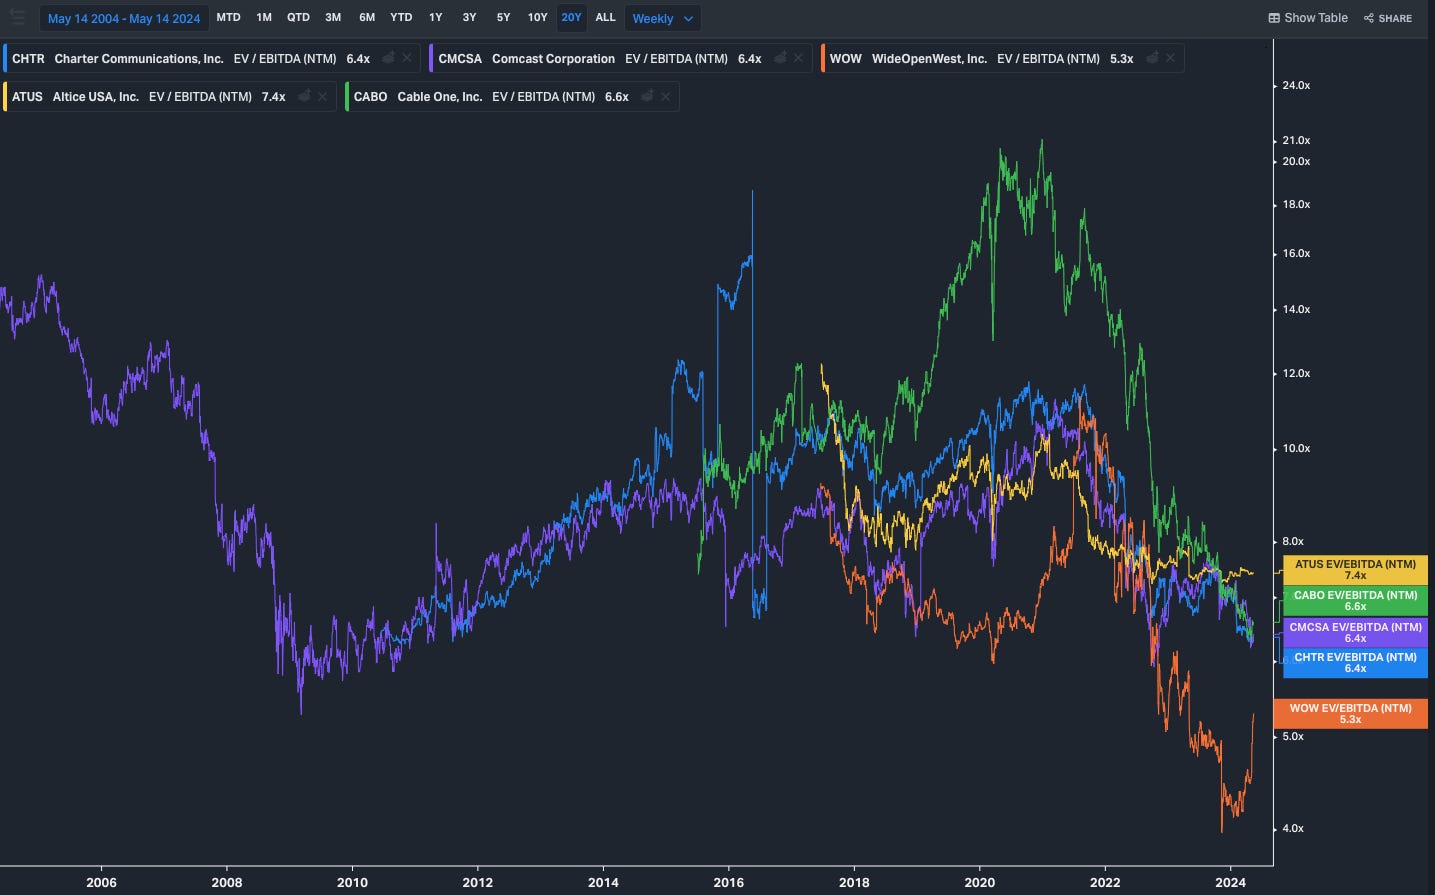Click the blue CHTR color bar
This screenshot has height=895, width=1435.
point(5,58)
